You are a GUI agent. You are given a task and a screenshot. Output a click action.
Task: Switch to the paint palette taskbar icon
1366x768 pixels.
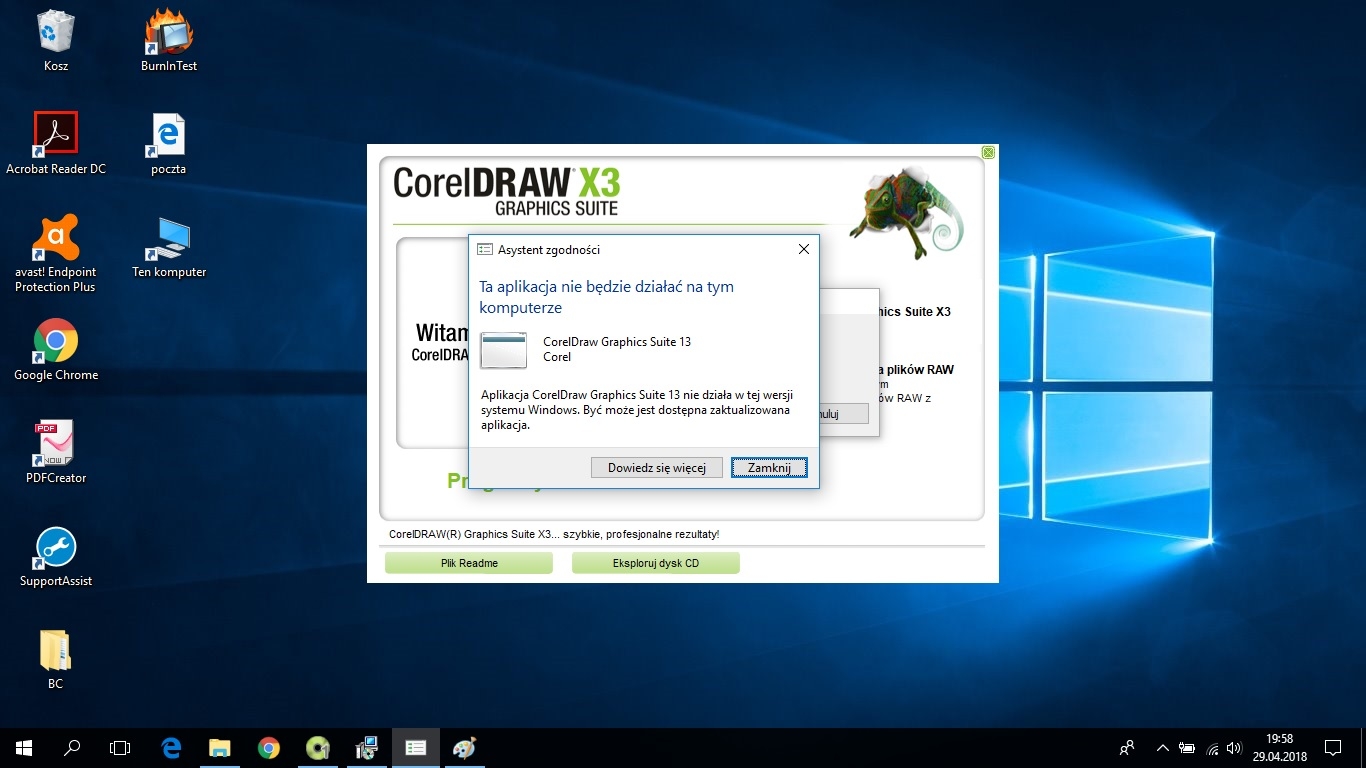[465, 747]
